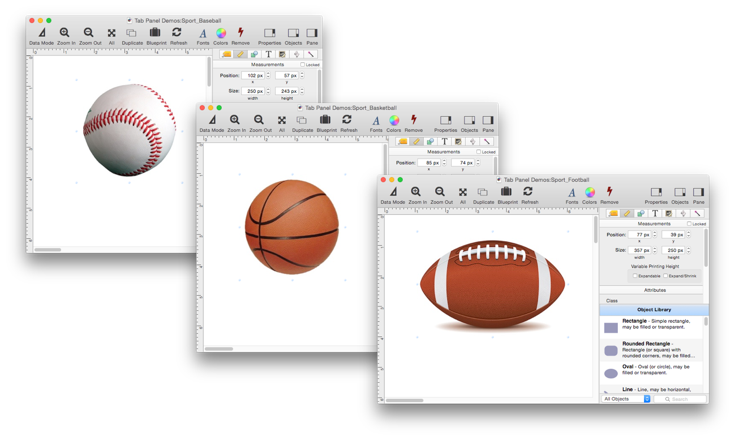Image resolution: width=735 pixels, height=440 pixels.
Task: Select the Text inspector tab in Sport_Baseball
Action: tap(268, 54)
